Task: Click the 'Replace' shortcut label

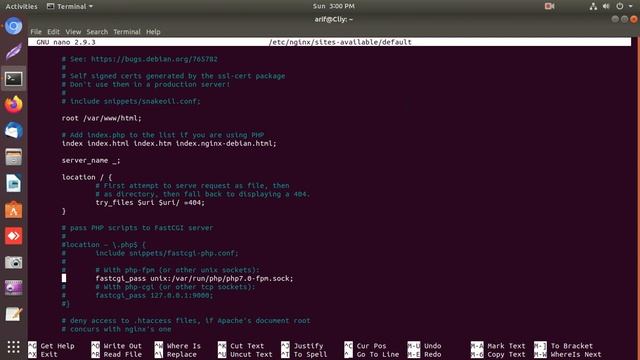Action: click(x=182, y=354)
